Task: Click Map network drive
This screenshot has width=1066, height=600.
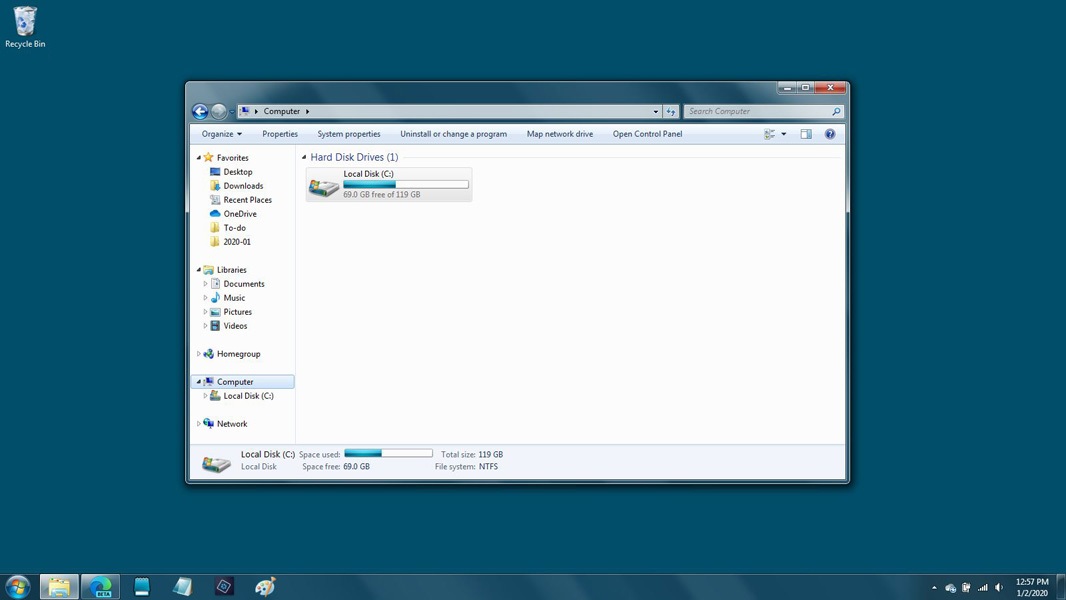Action: [560, 134]
